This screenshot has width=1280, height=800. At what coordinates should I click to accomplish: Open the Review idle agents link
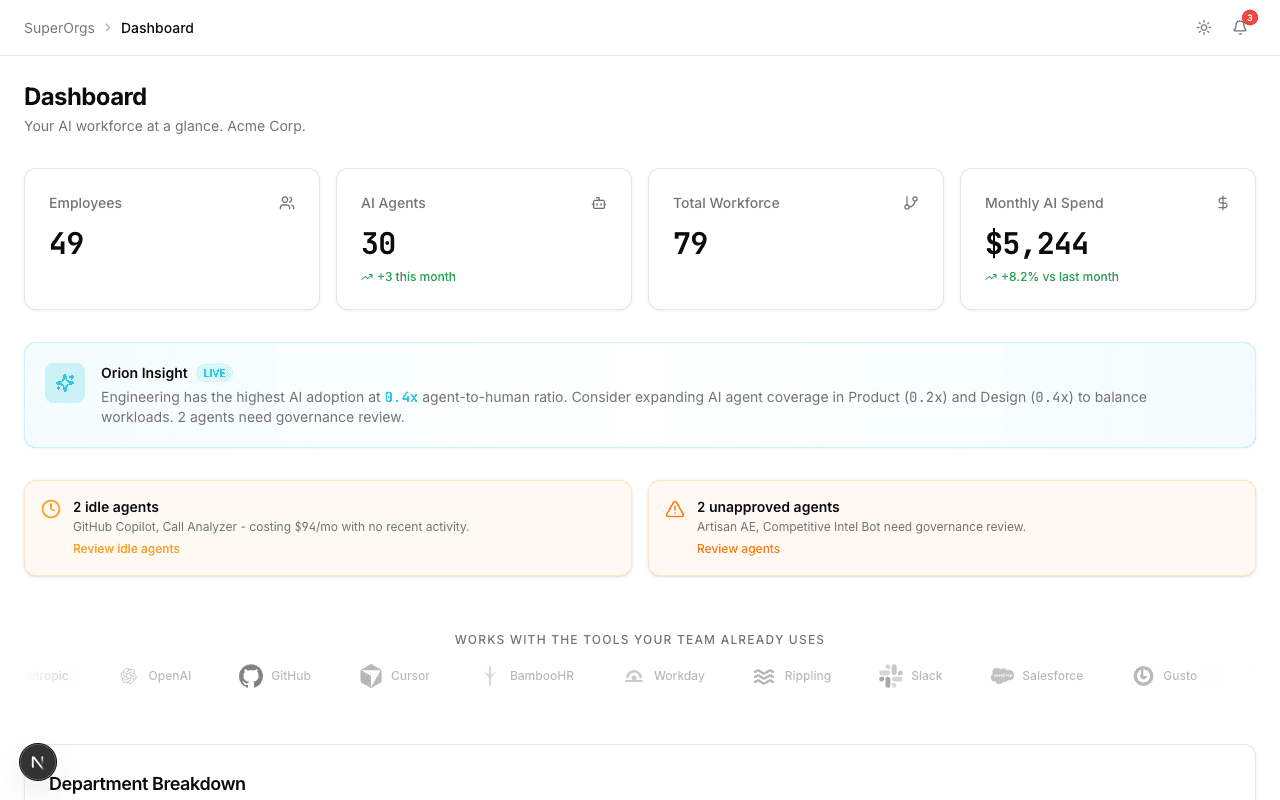pos(126,548)
